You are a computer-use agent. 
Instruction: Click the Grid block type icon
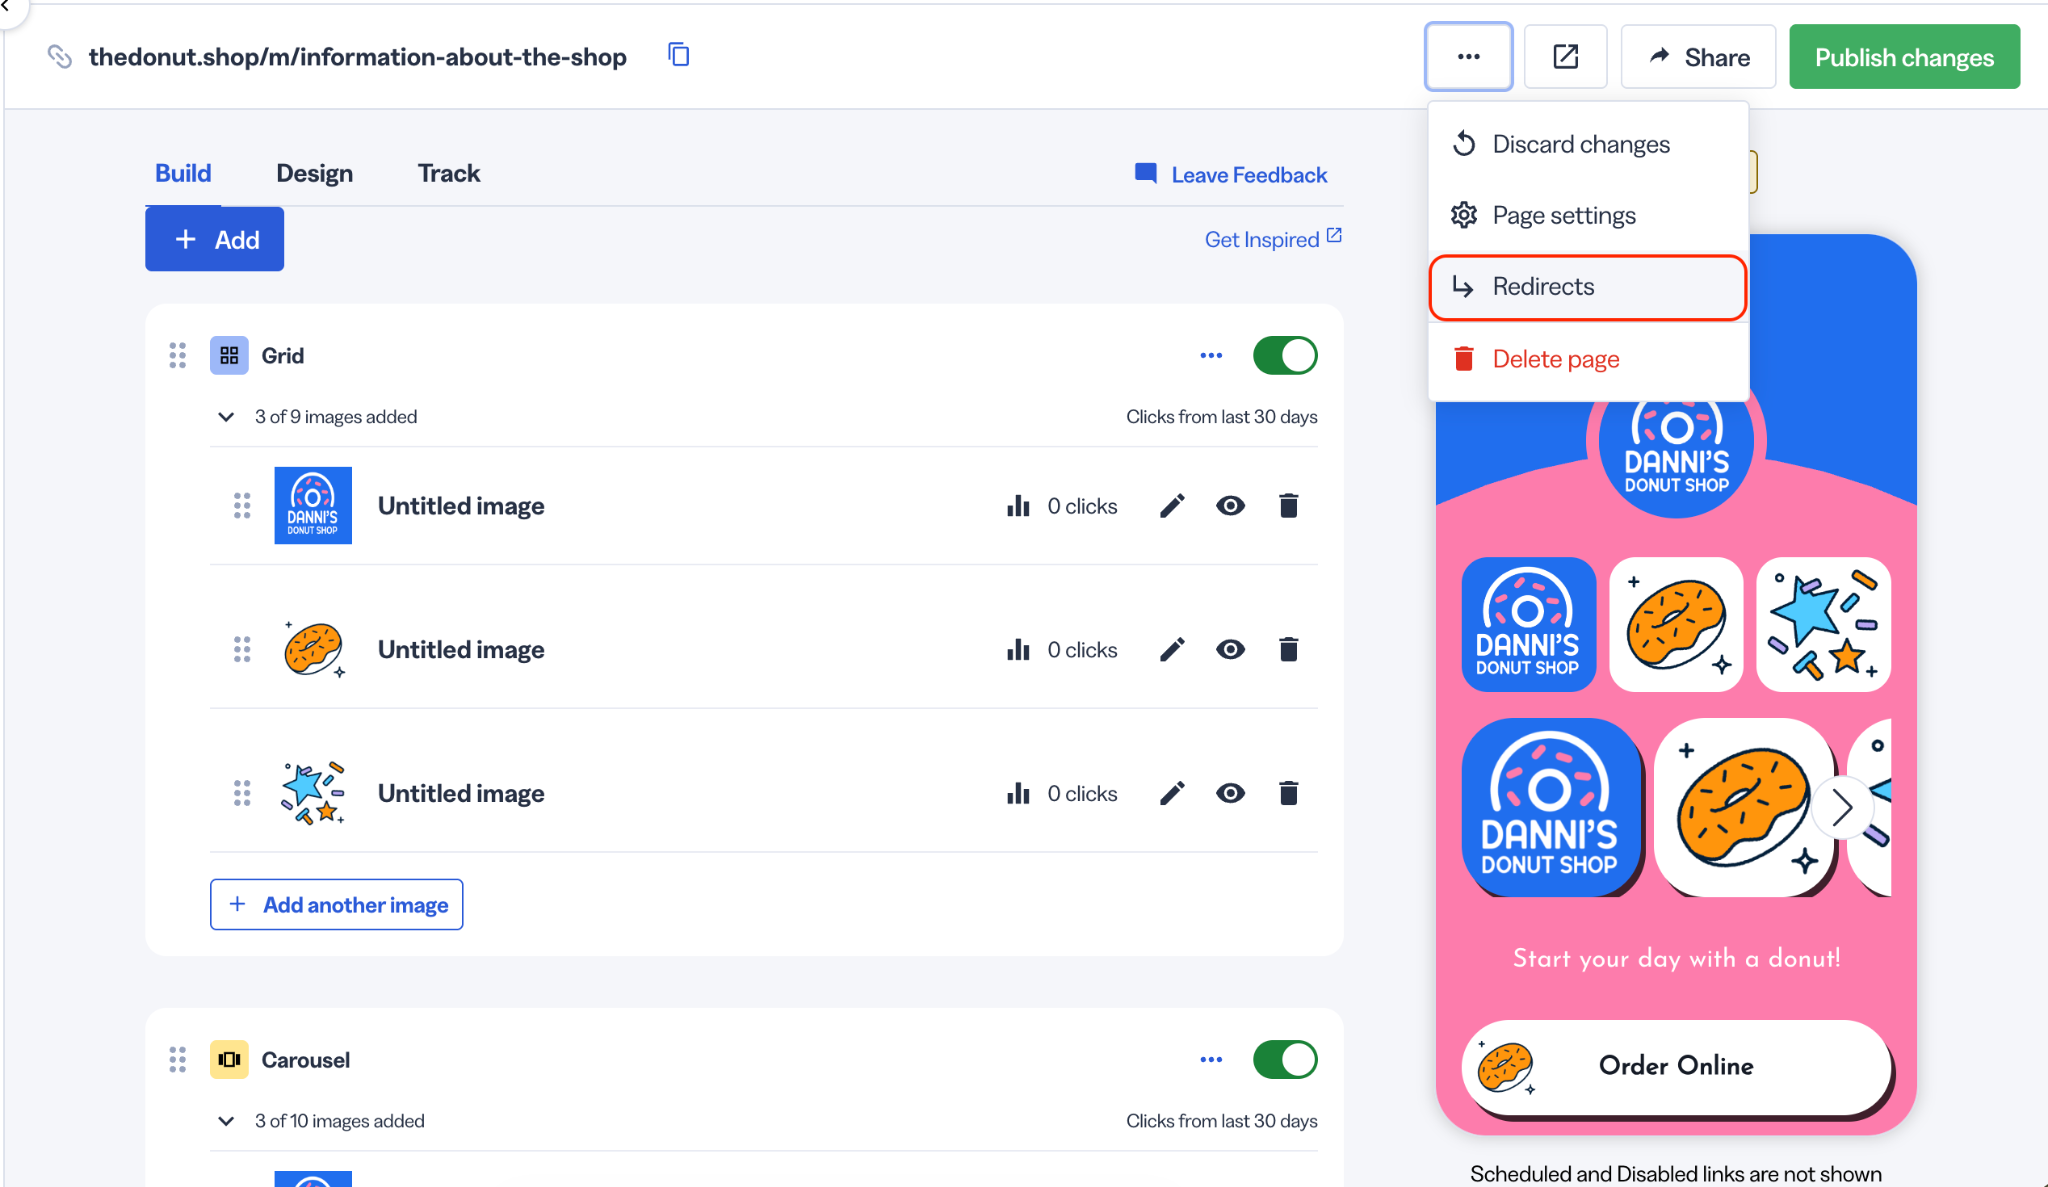(x=229, y=356)
